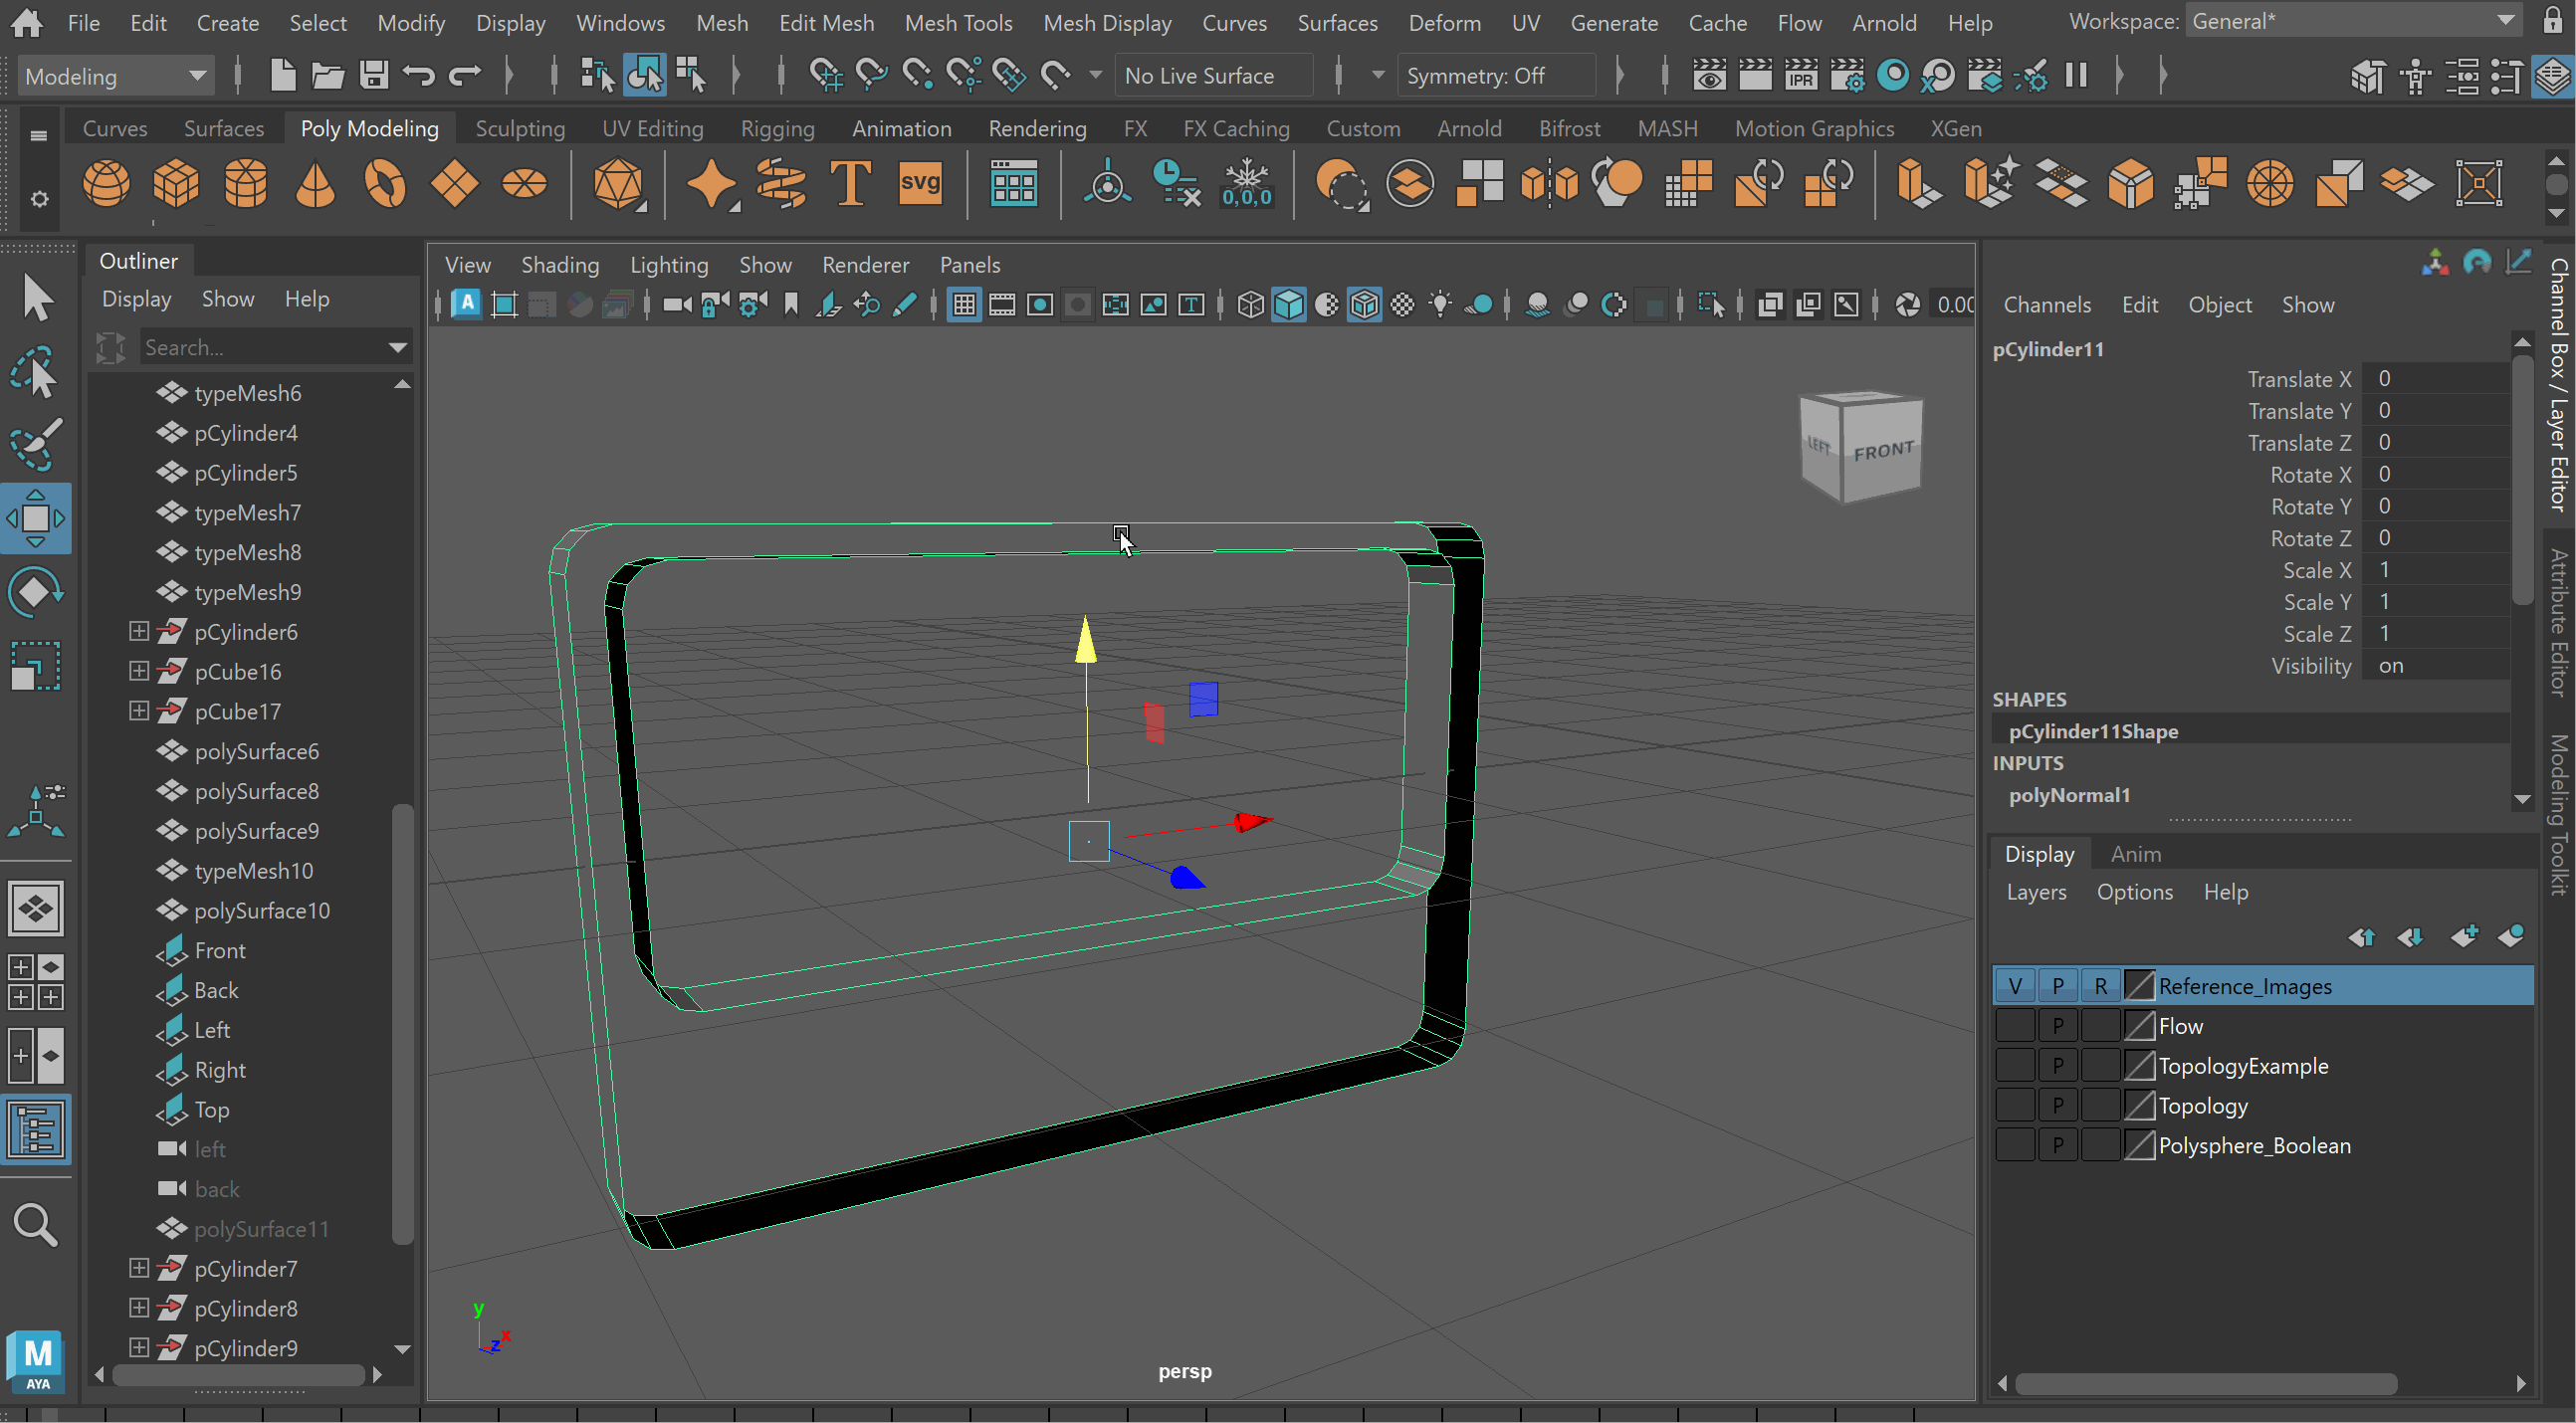The height and width of the screenshot is (1423, 2576).
Task: Expand pCylinder6 in the Outliner
Action: [x=139, y=631]
